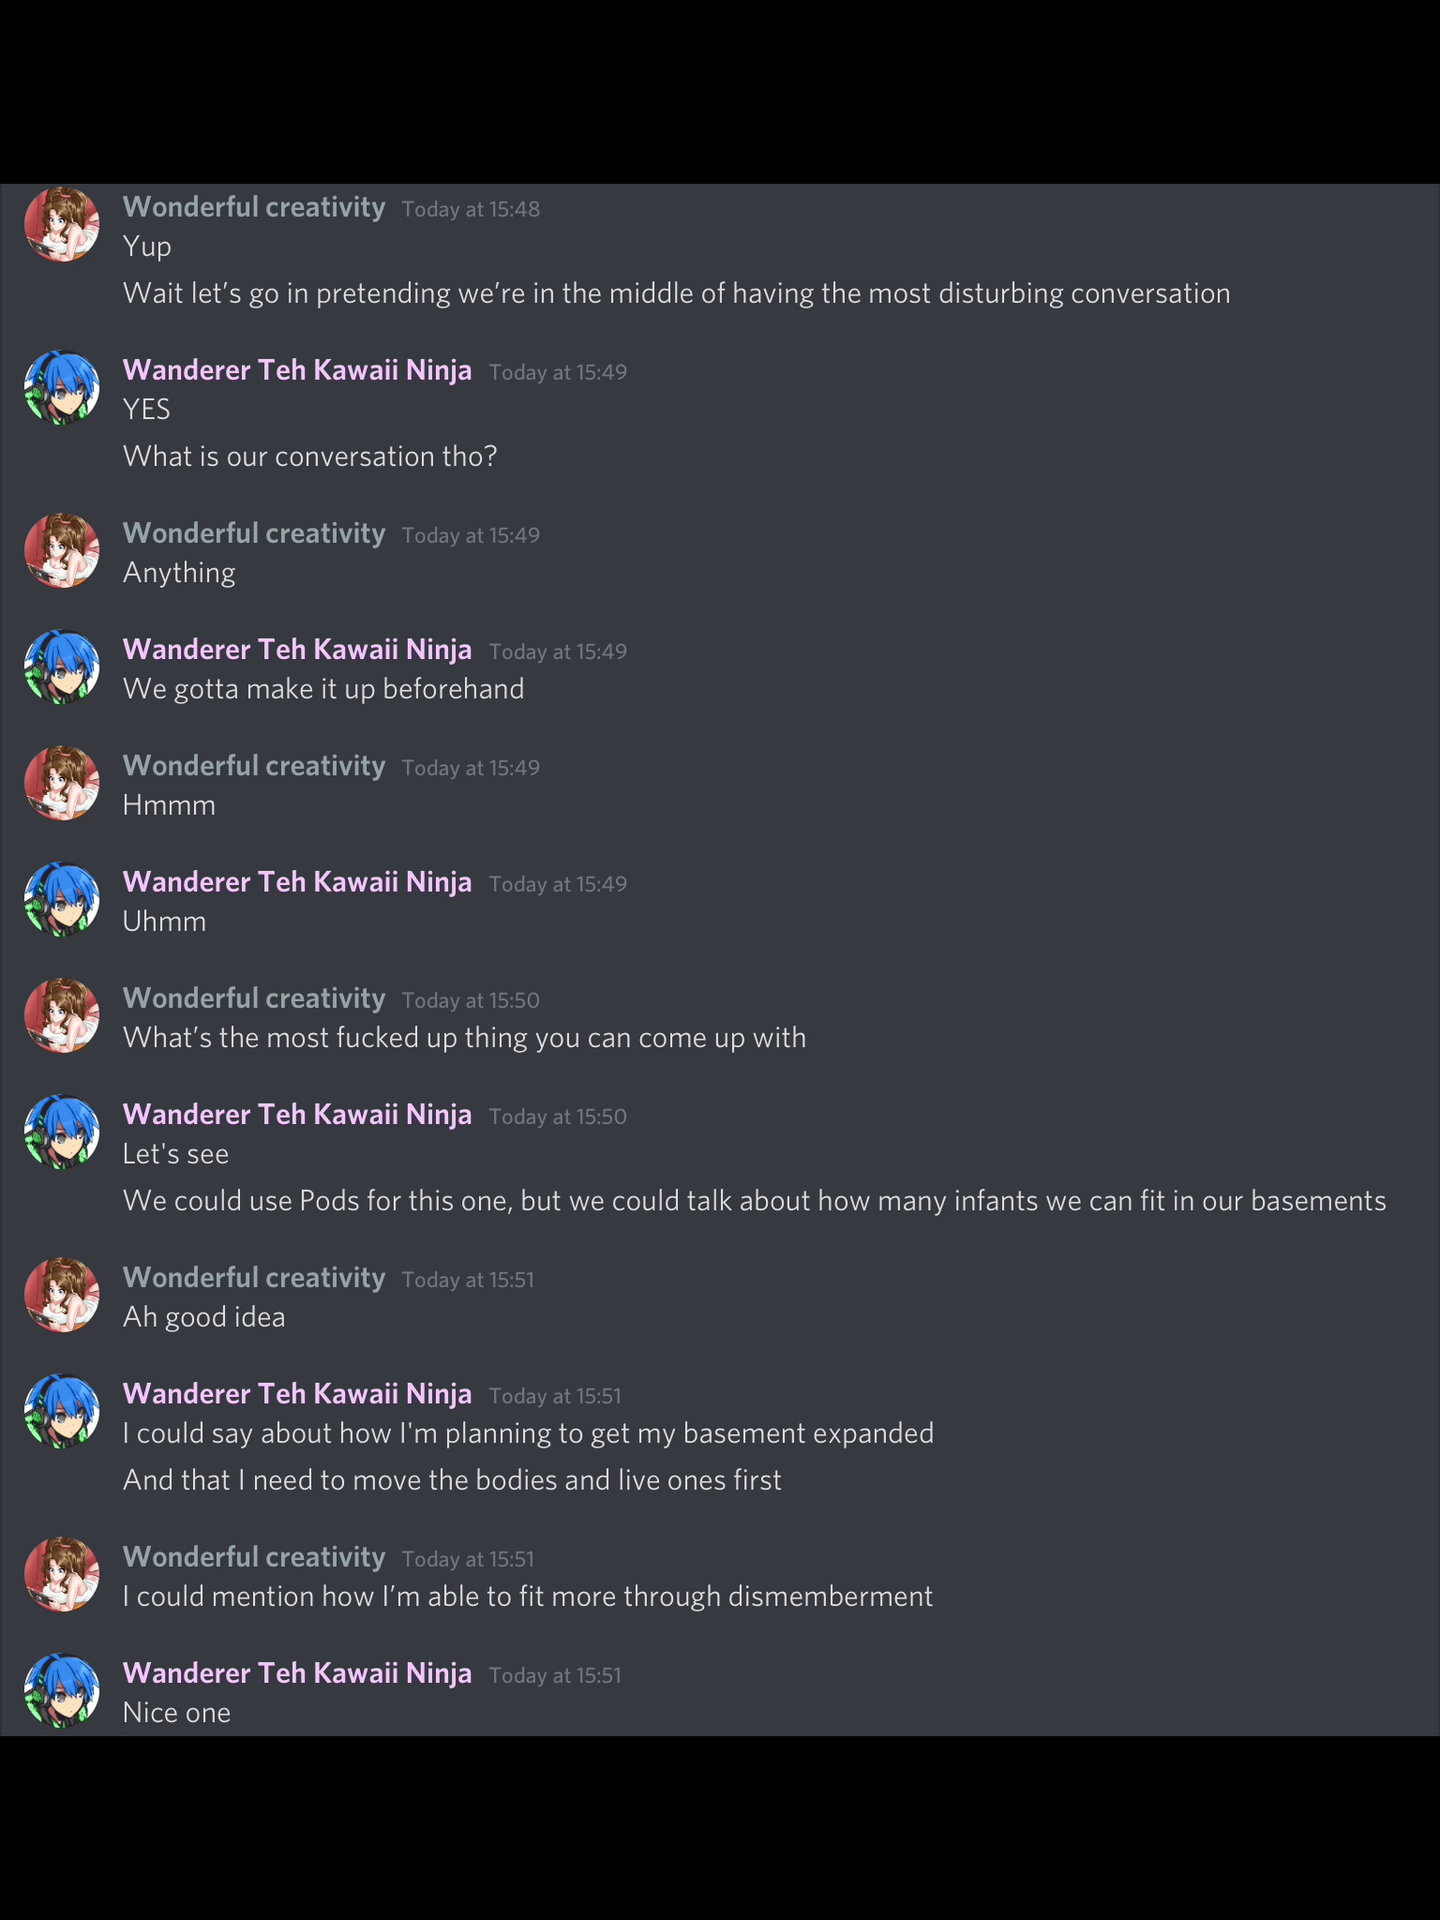Screen dimensions: 1440x1920
Task: Click the "Today at 15:48" timestamp
Action: (471, 209)
